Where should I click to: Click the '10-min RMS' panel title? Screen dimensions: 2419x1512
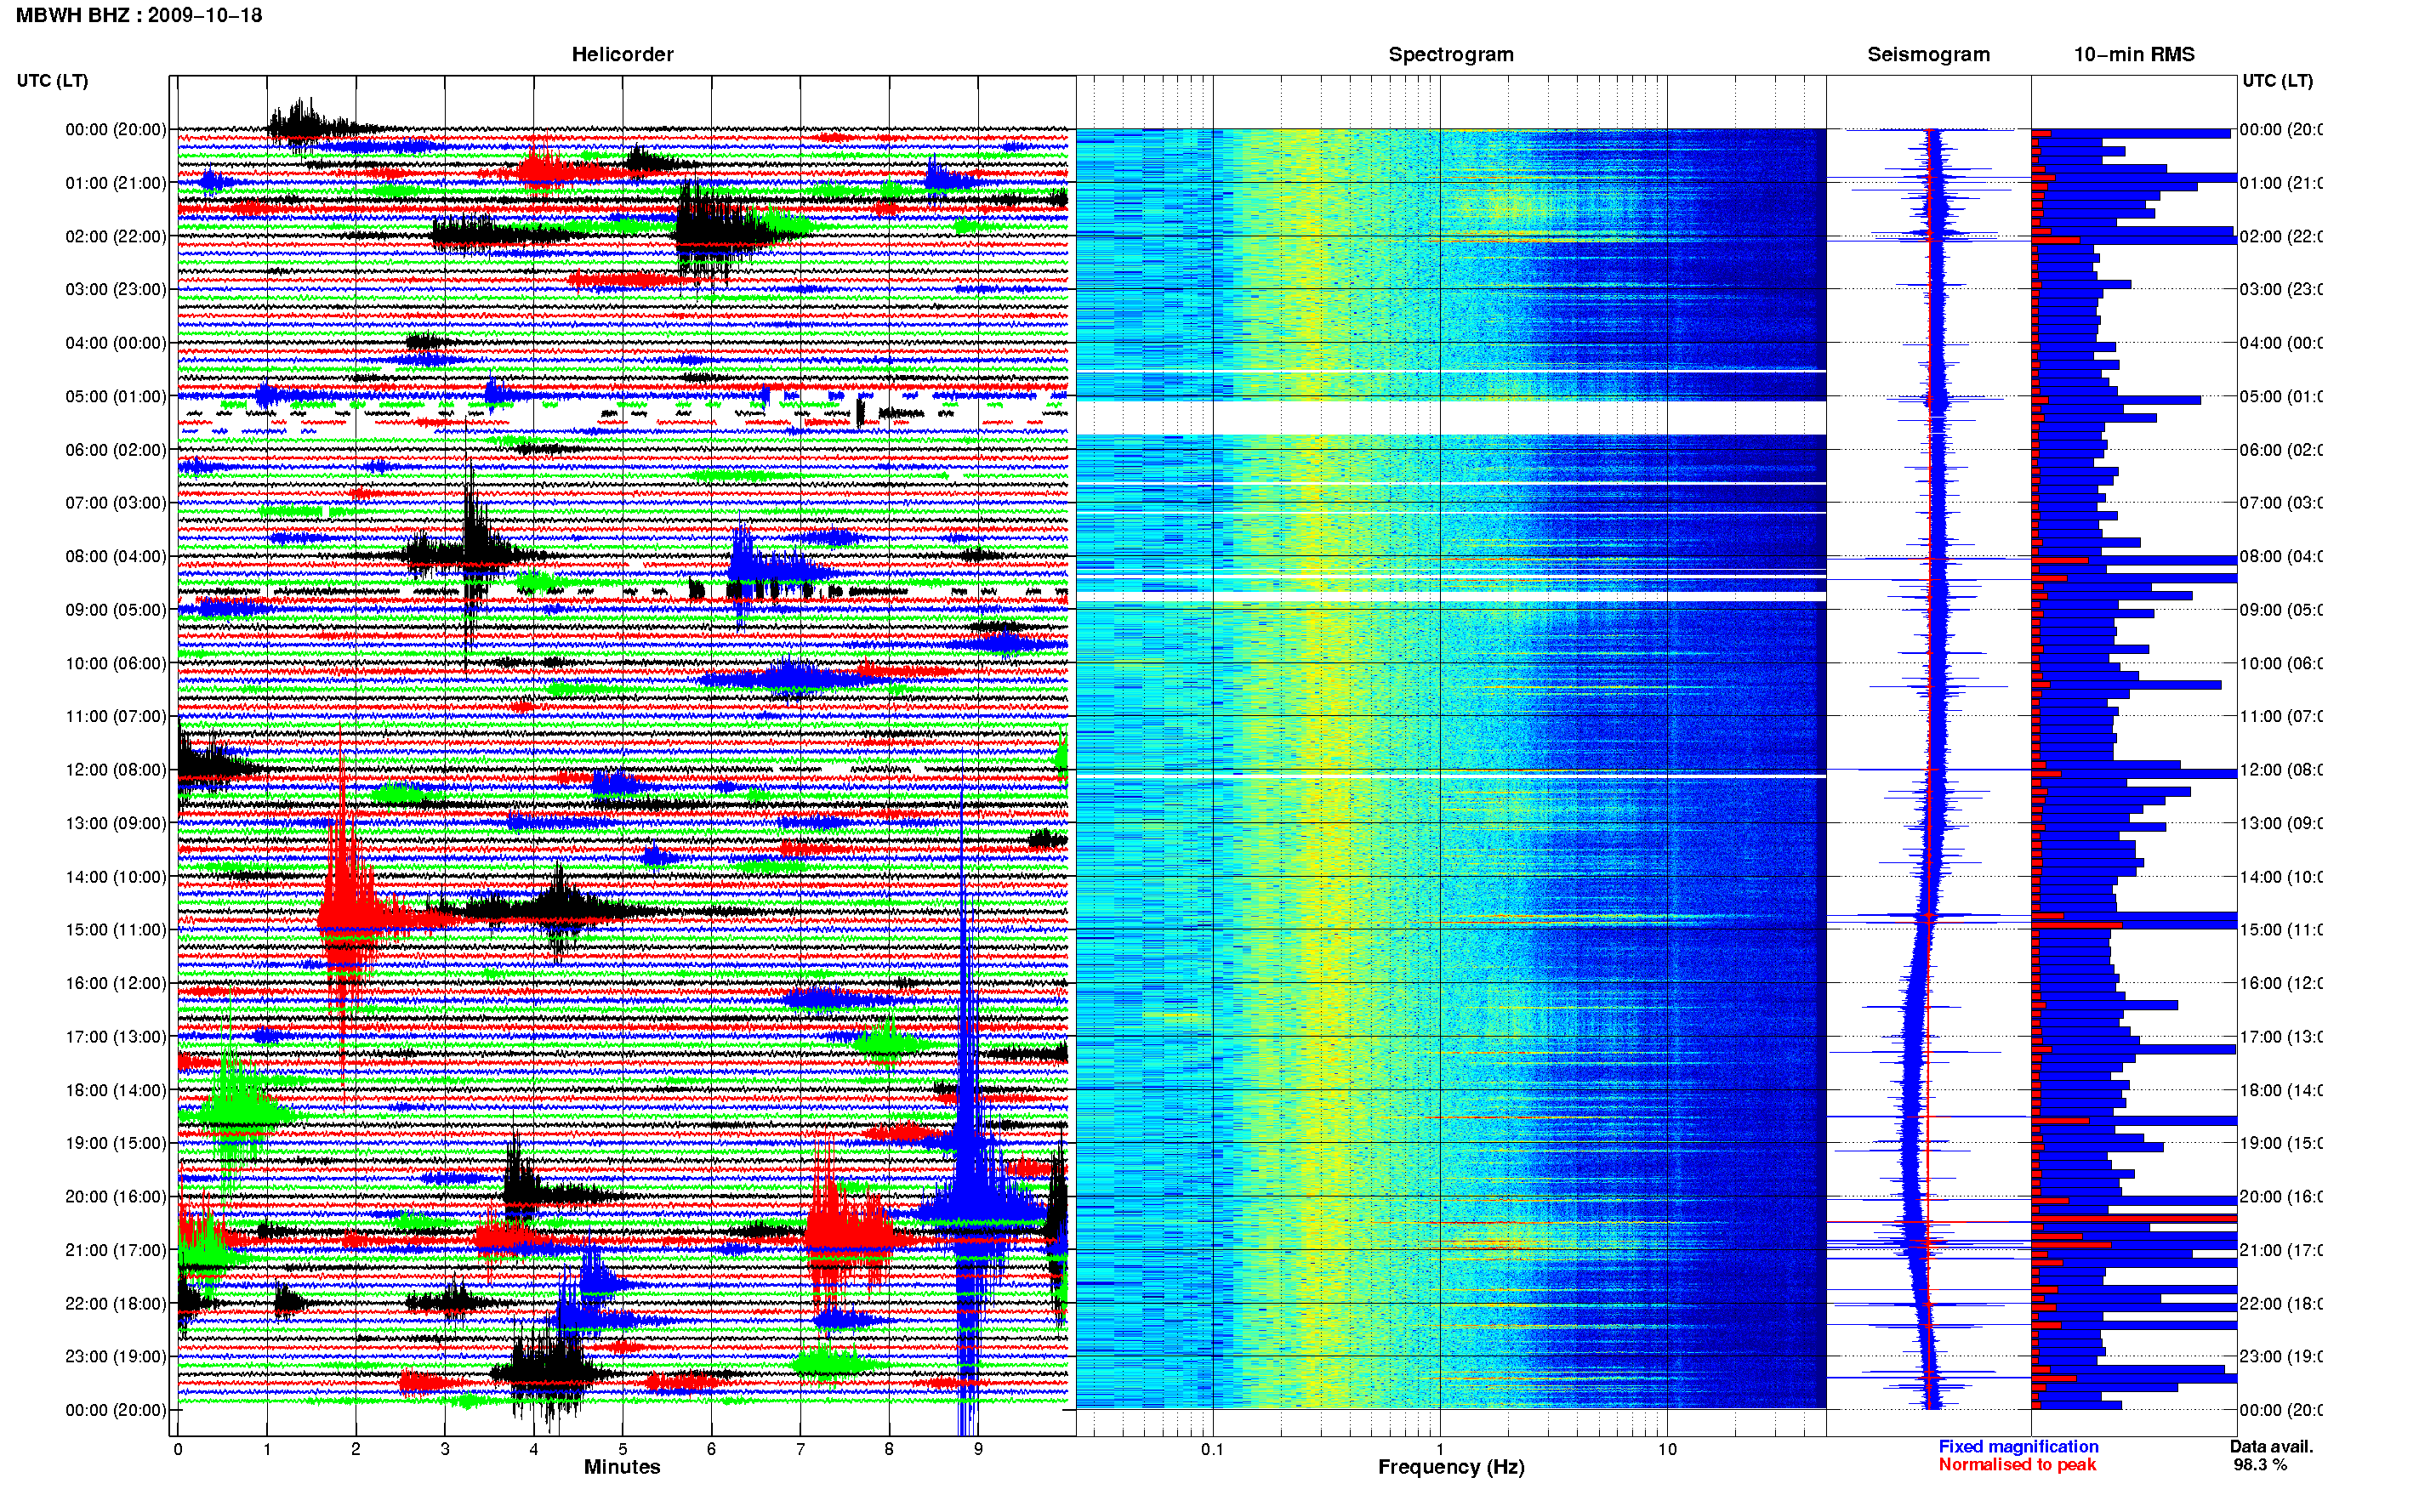2134,54
